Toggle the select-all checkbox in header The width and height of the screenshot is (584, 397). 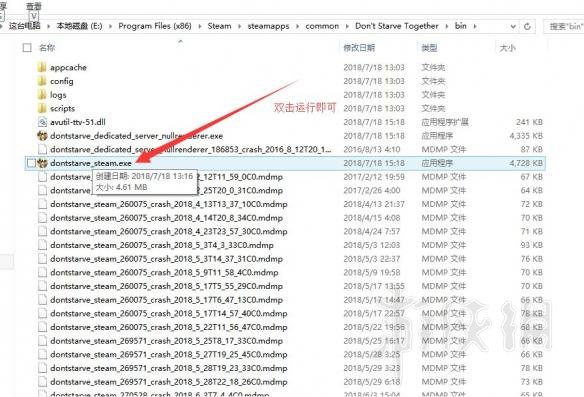(x=27, y=48)
